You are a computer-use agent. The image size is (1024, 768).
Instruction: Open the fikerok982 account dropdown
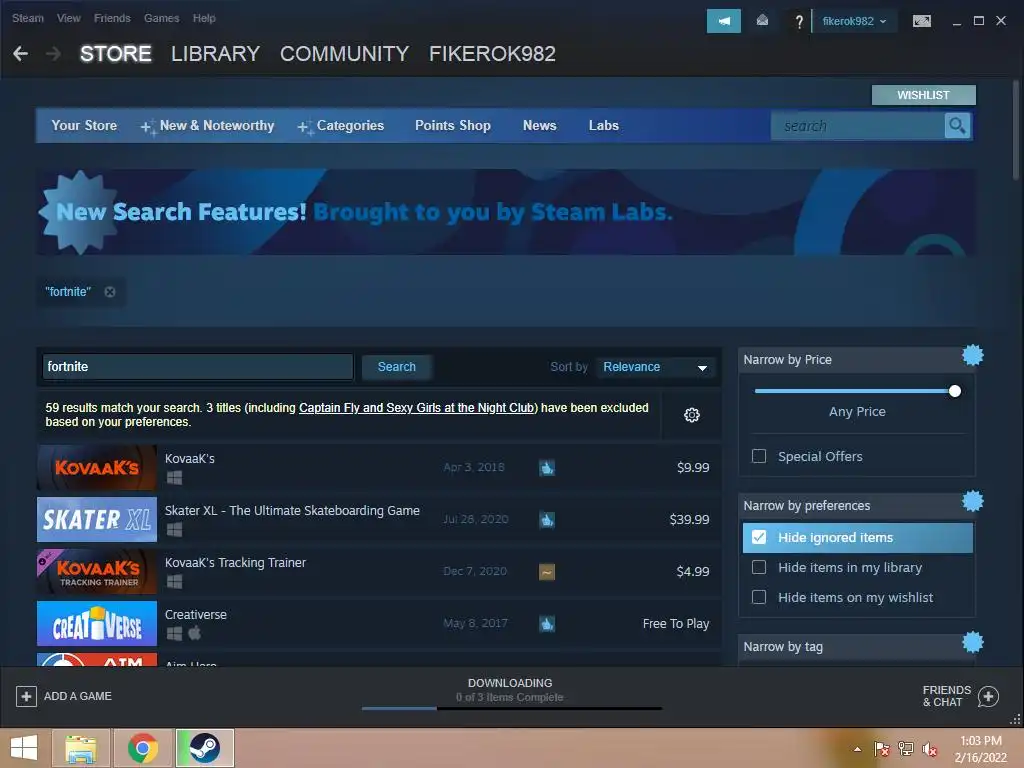[854, 21]
